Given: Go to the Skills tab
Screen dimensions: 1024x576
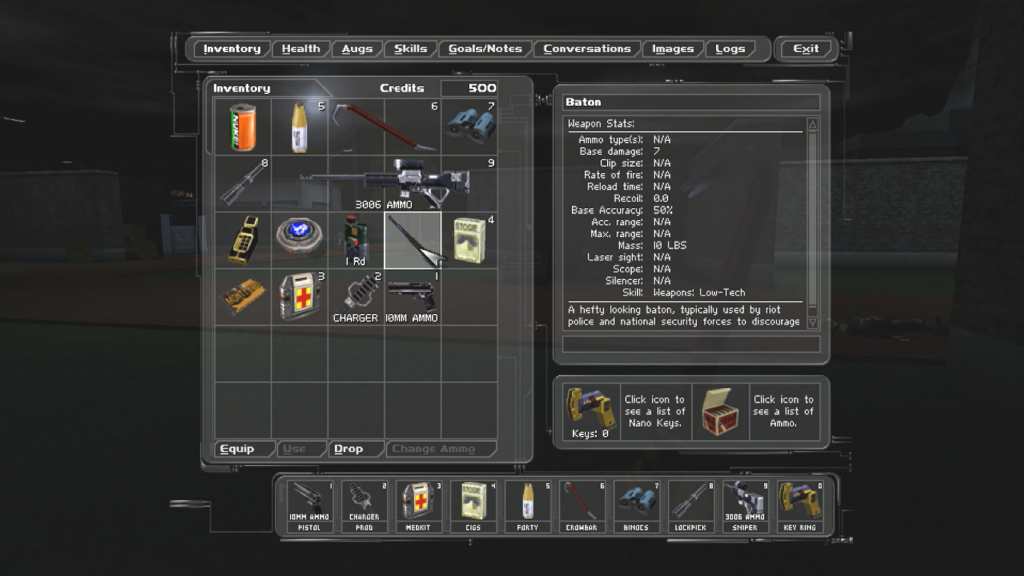Looking at the screenshot, I should 410,49.
